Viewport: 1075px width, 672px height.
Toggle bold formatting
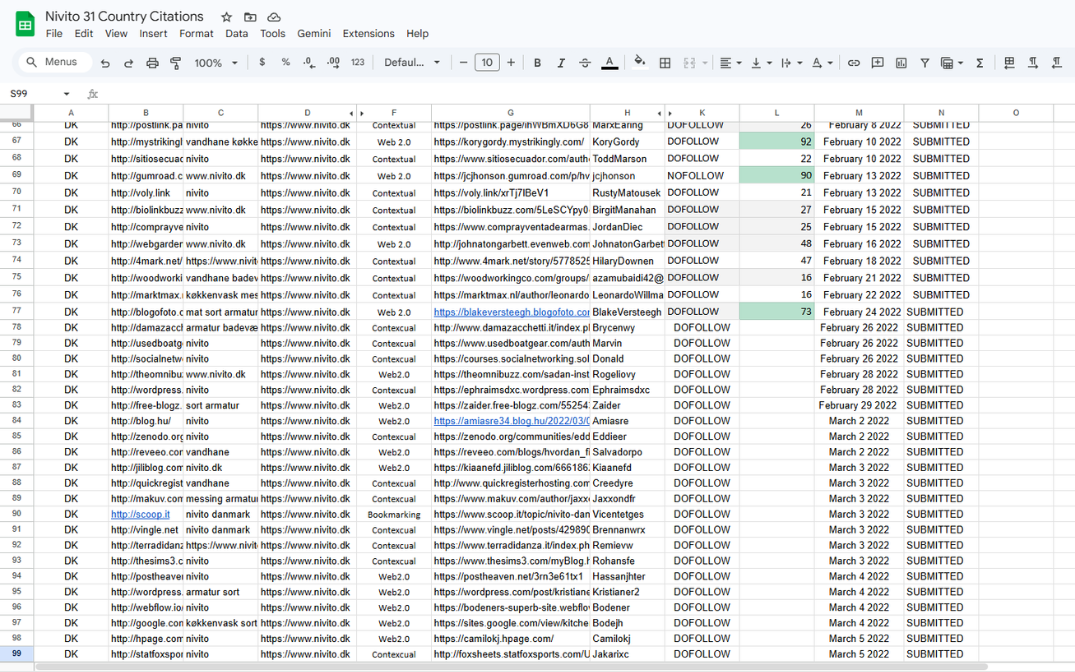click(537, 63)
